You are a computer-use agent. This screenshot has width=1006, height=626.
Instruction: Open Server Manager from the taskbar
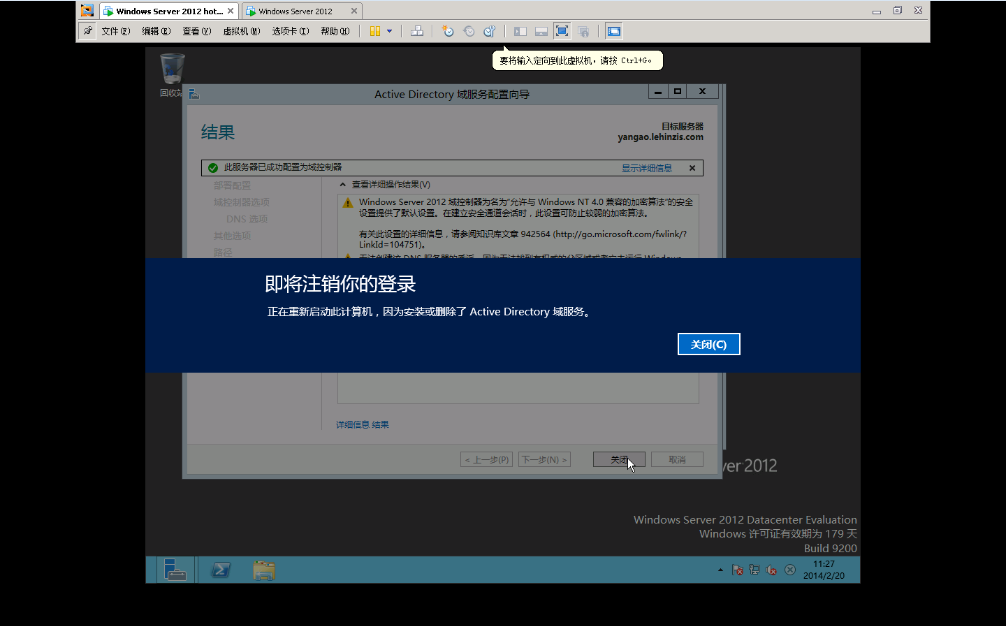coord(175,570)
